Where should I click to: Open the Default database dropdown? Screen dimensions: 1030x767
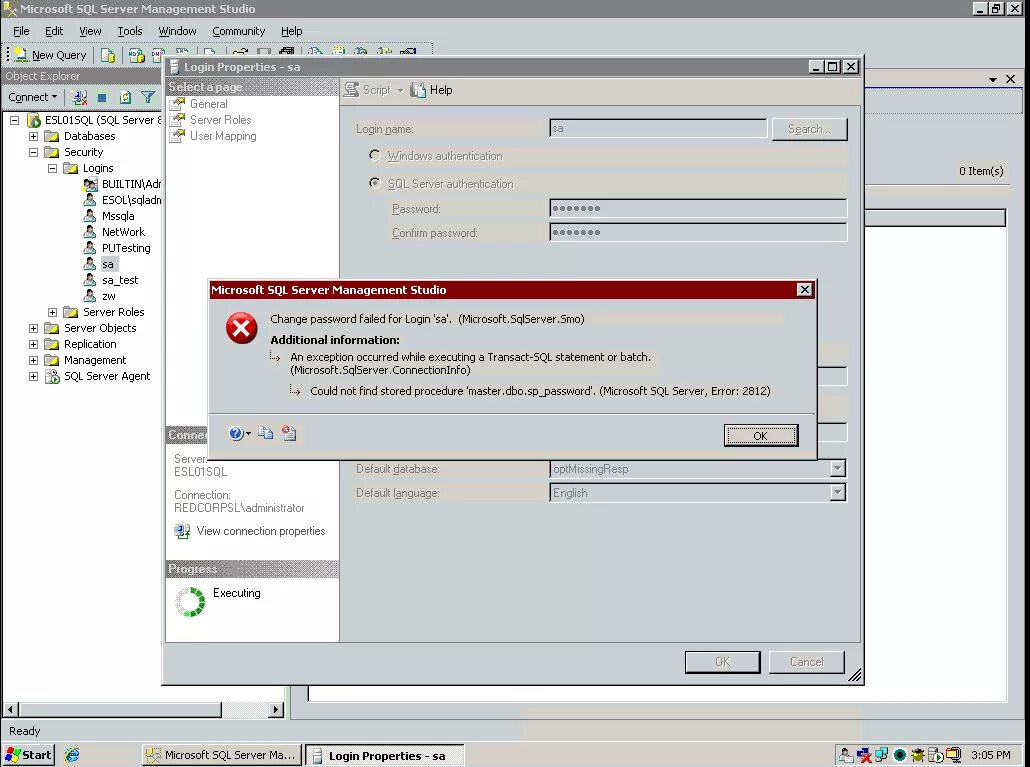click(x=837, y=469)
